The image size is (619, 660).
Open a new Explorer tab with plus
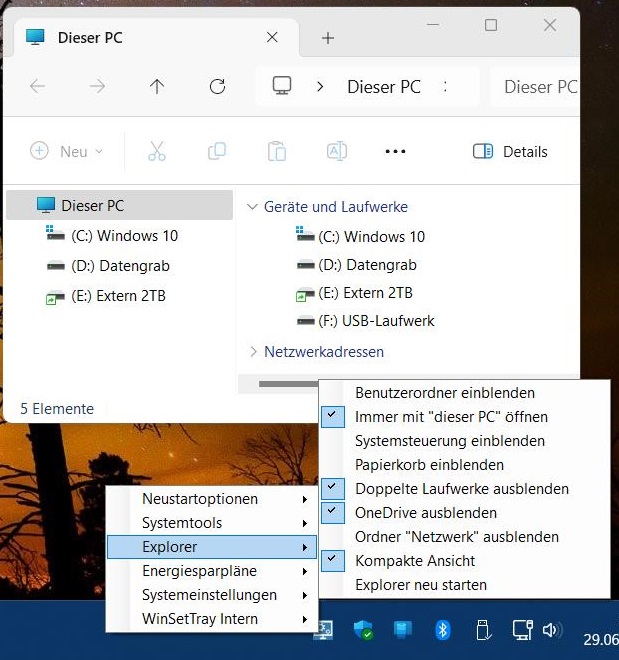pos(328,38)
